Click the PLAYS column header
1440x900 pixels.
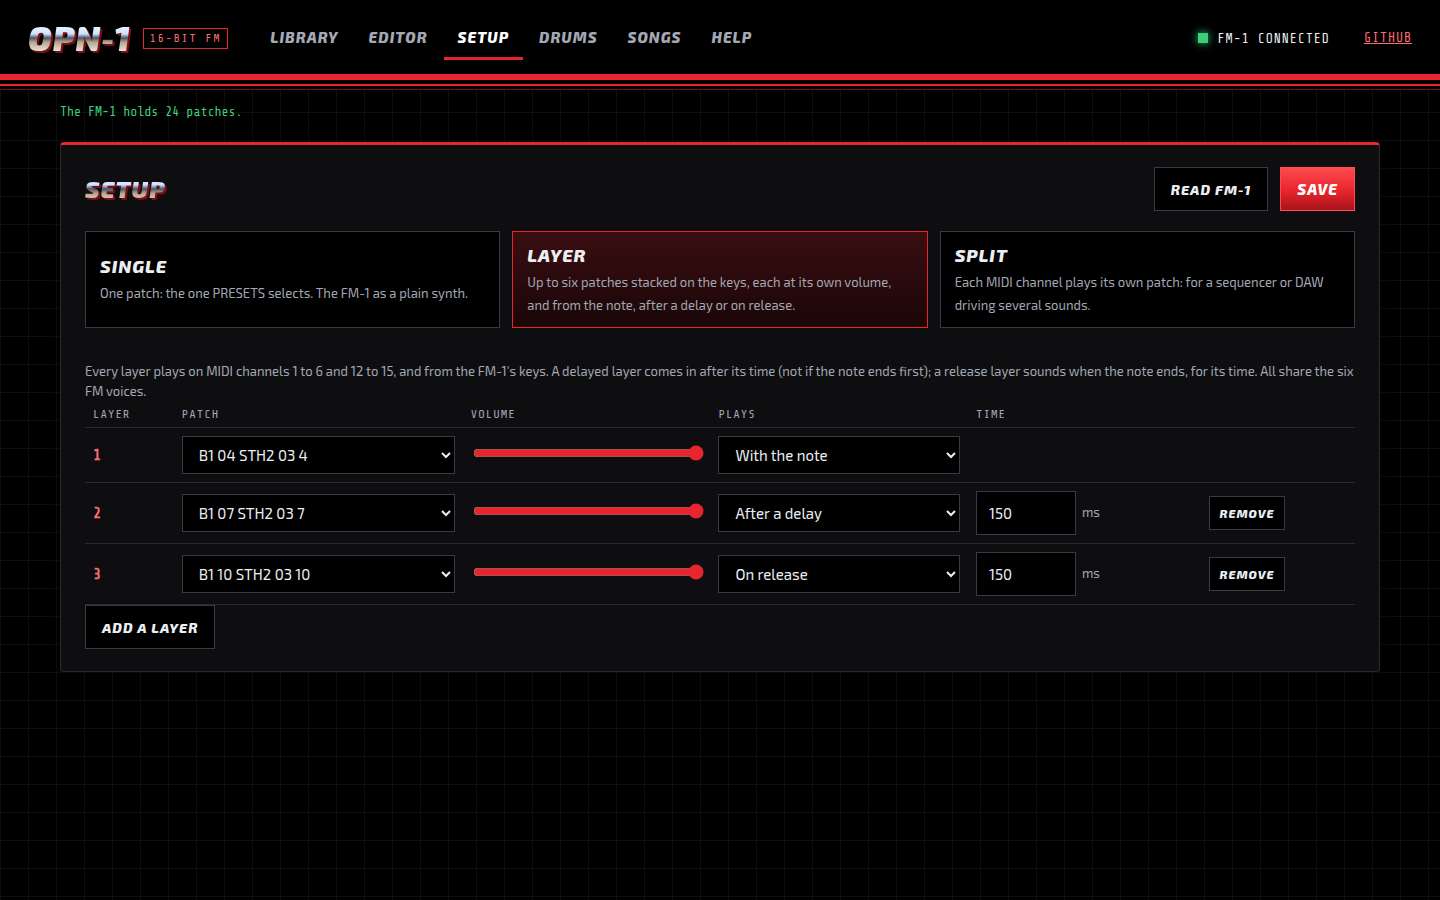[x=737, y=414]
